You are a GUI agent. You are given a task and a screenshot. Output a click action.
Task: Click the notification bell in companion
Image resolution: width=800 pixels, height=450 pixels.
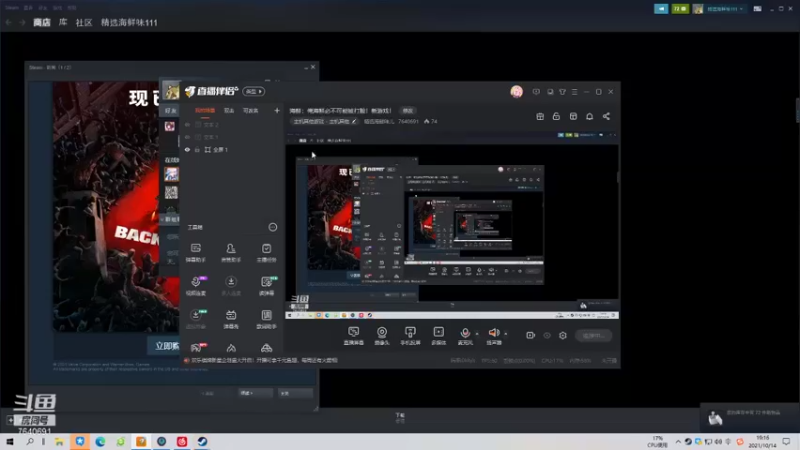pos(589,116)
